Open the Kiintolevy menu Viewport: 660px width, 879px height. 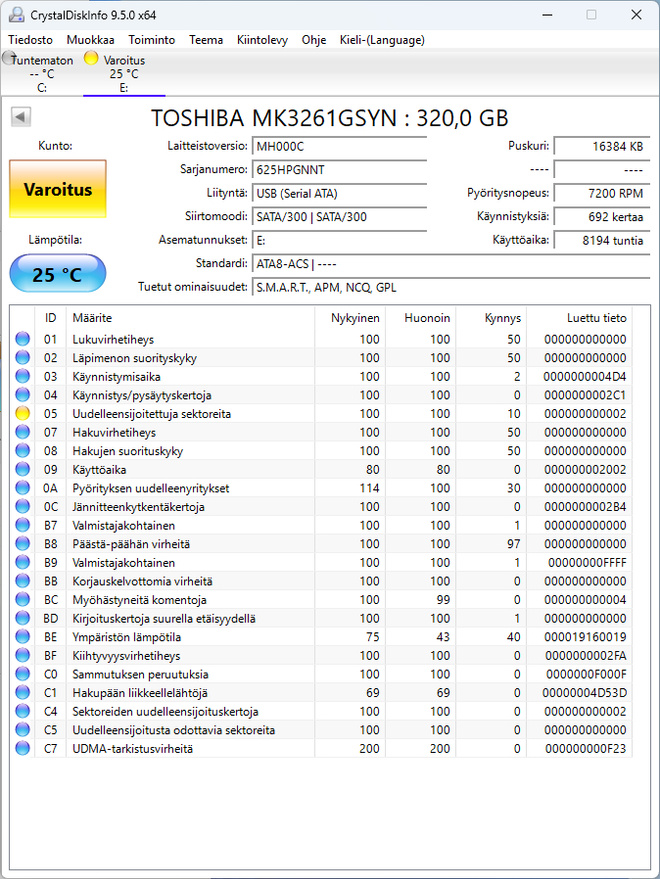click(x=262, y=40)
